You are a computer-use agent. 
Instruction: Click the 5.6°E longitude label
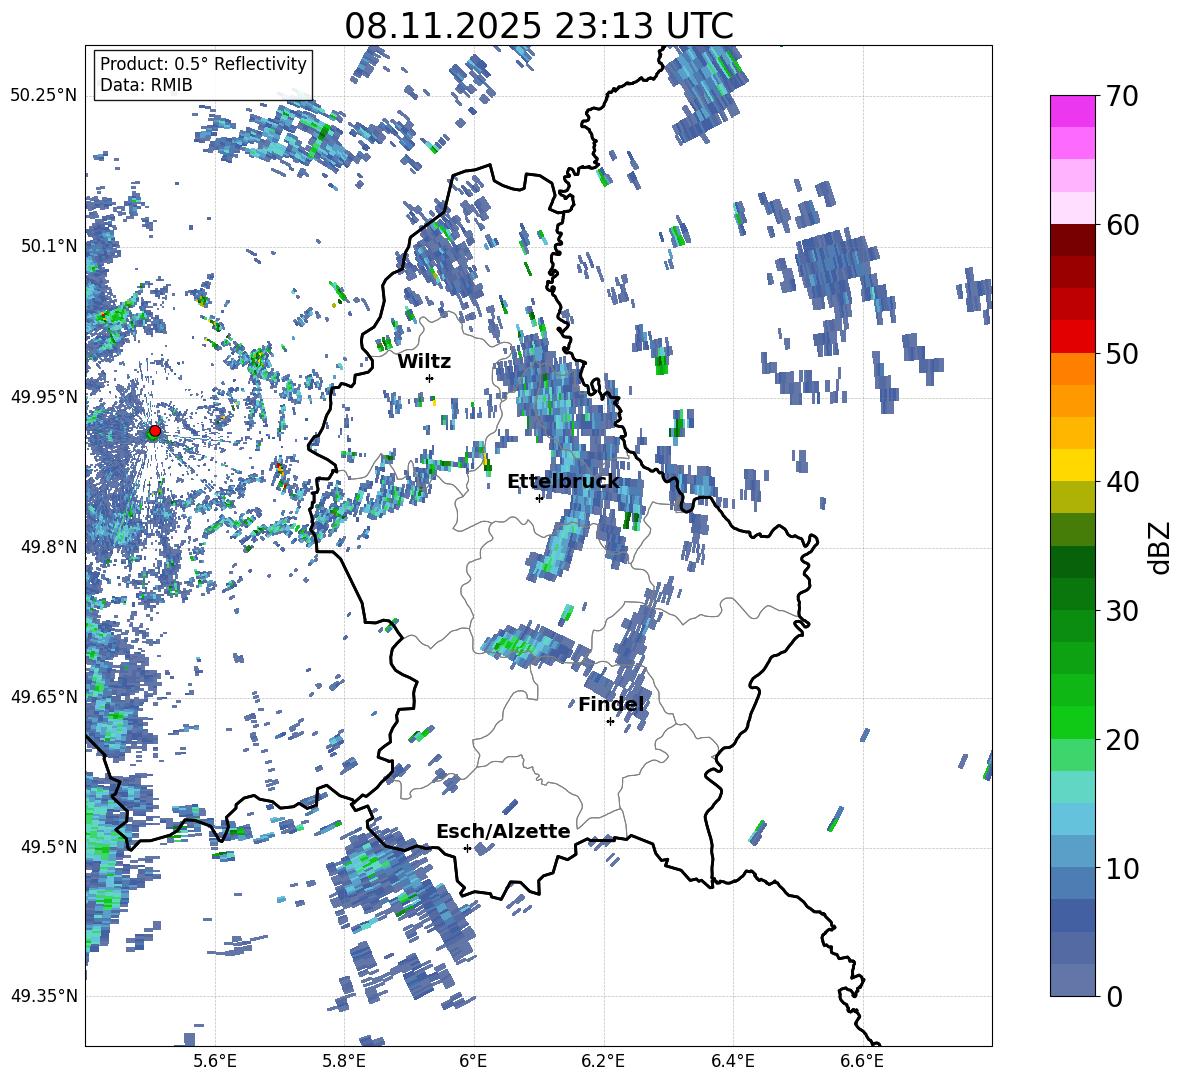point(215,1061)
